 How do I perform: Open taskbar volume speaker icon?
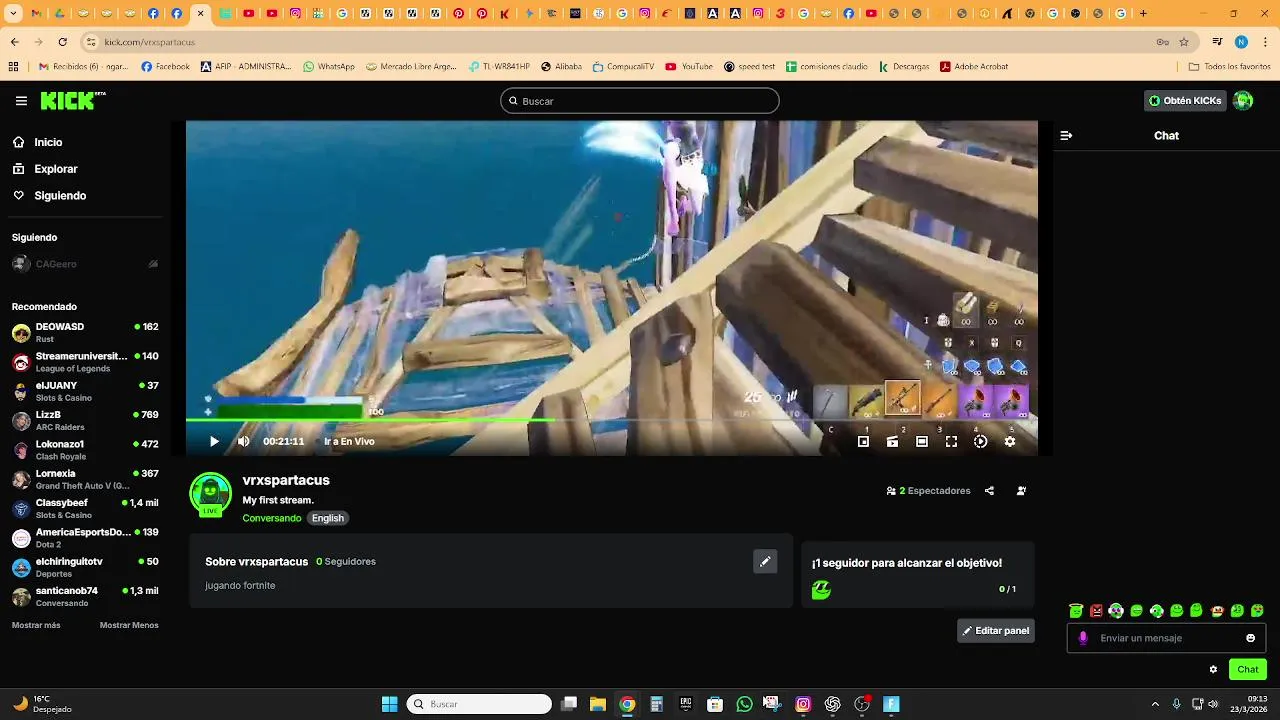[1213, 704]
